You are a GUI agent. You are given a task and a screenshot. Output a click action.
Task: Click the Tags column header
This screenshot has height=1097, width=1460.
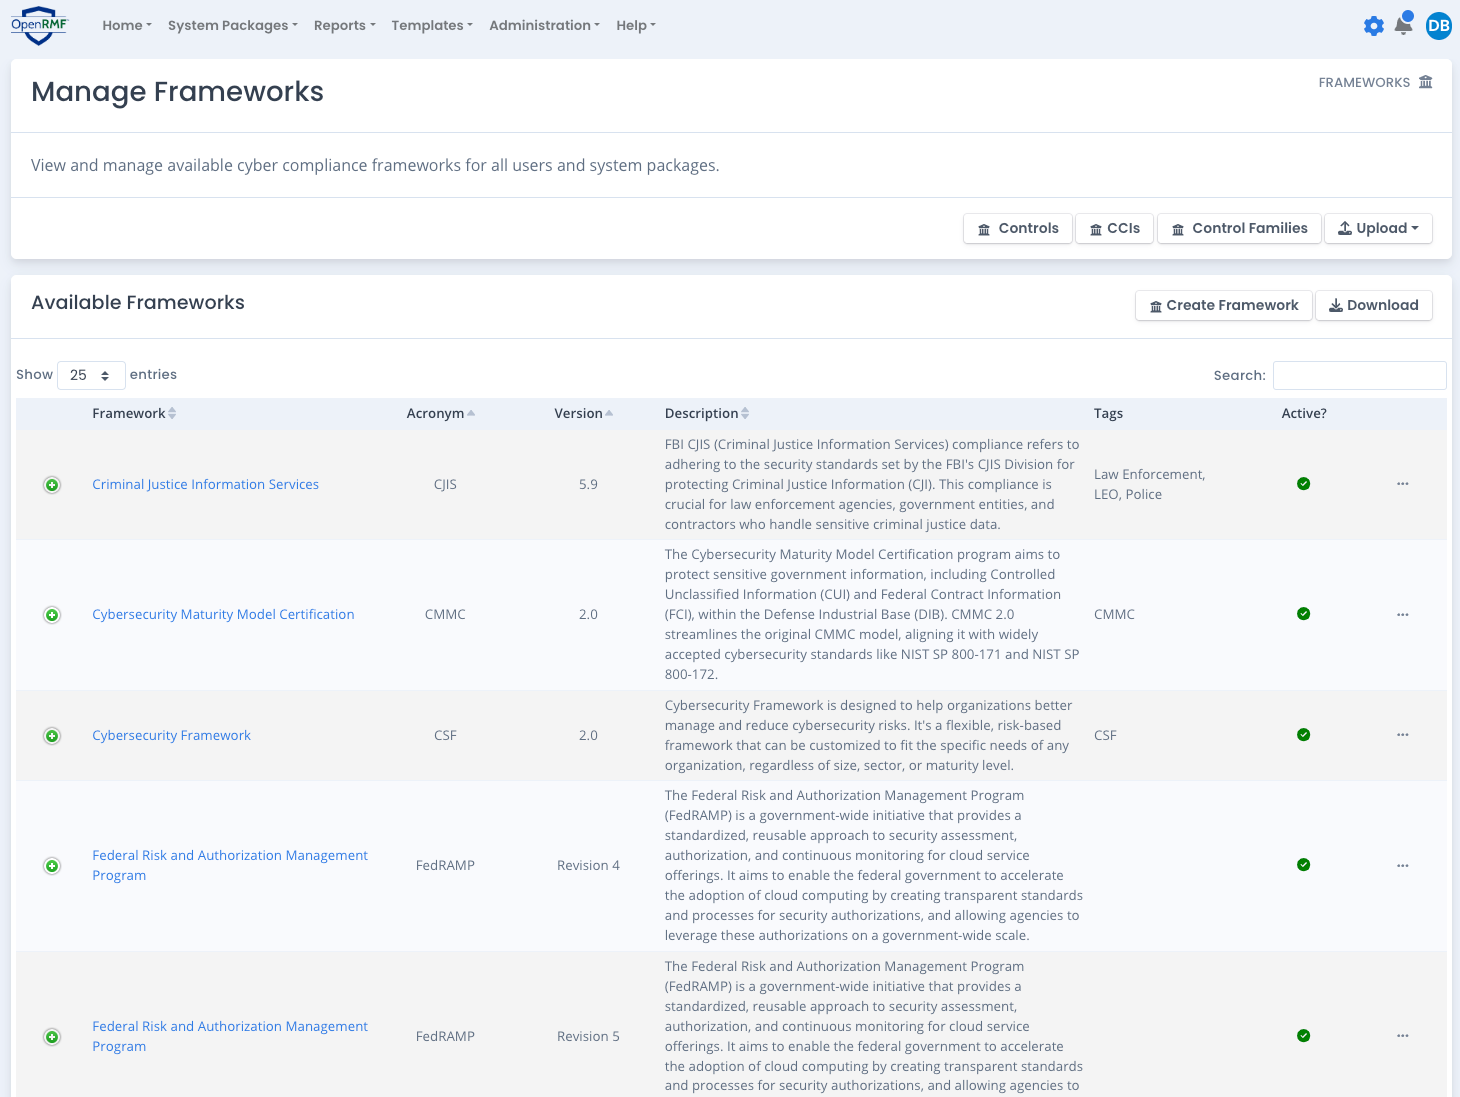[1108, 413]
